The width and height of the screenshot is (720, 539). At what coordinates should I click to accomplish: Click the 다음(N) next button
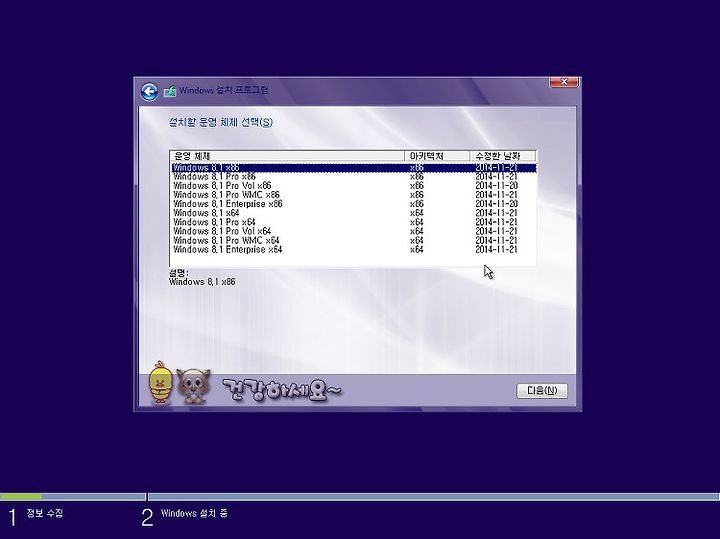[x=542, y=391]
